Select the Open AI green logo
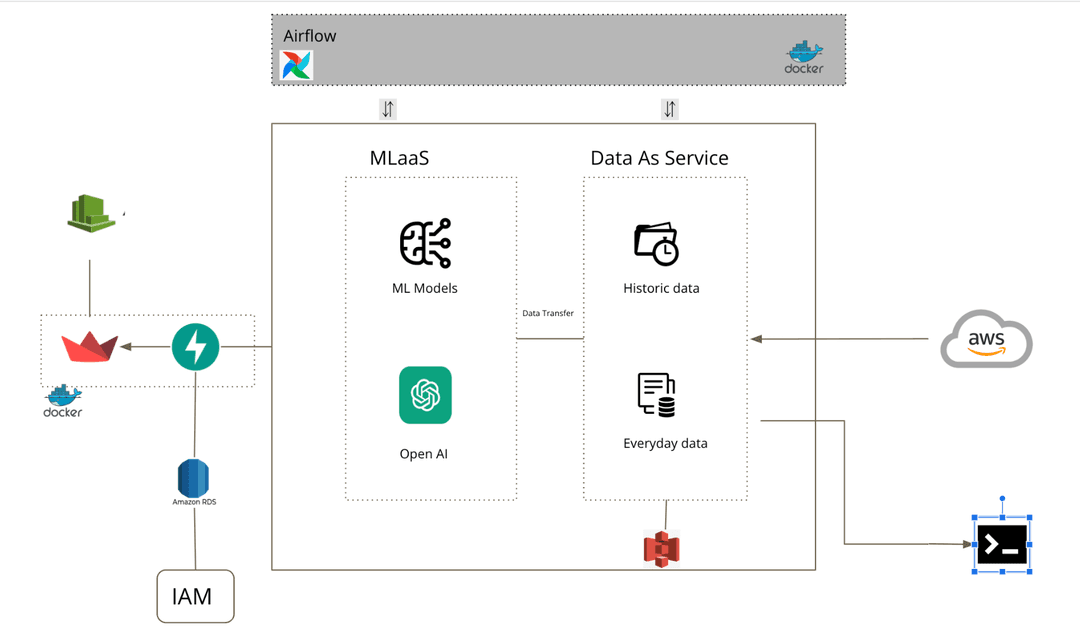 425,395
